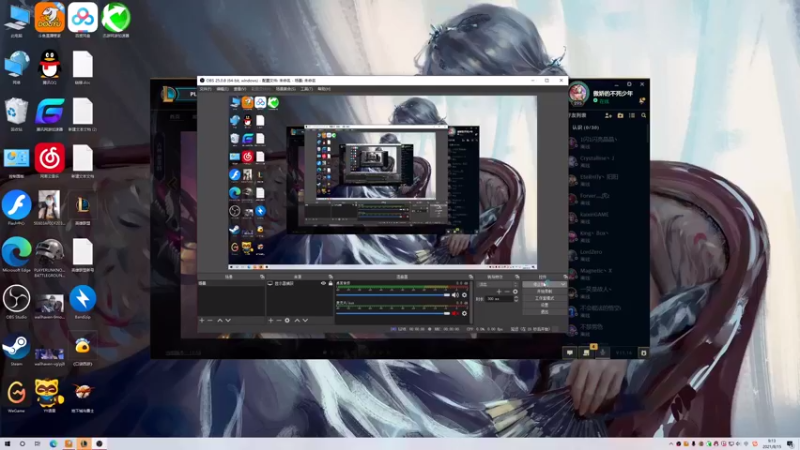
Task: Click add friend icon in League panel
Action: [608, 116]
